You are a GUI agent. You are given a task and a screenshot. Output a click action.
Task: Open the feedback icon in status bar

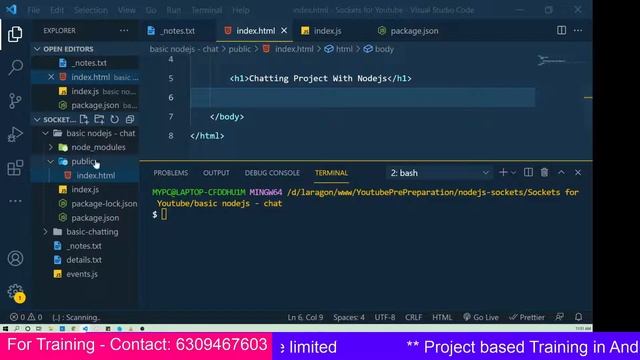click(560, 317)
